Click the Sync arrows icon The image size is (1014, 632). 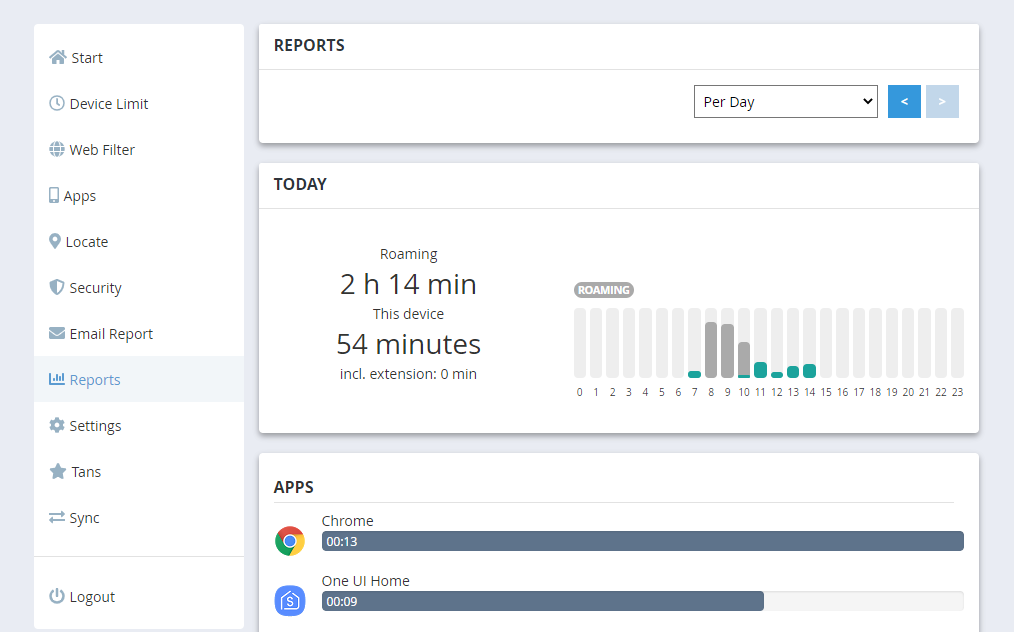tap(57, 518)
